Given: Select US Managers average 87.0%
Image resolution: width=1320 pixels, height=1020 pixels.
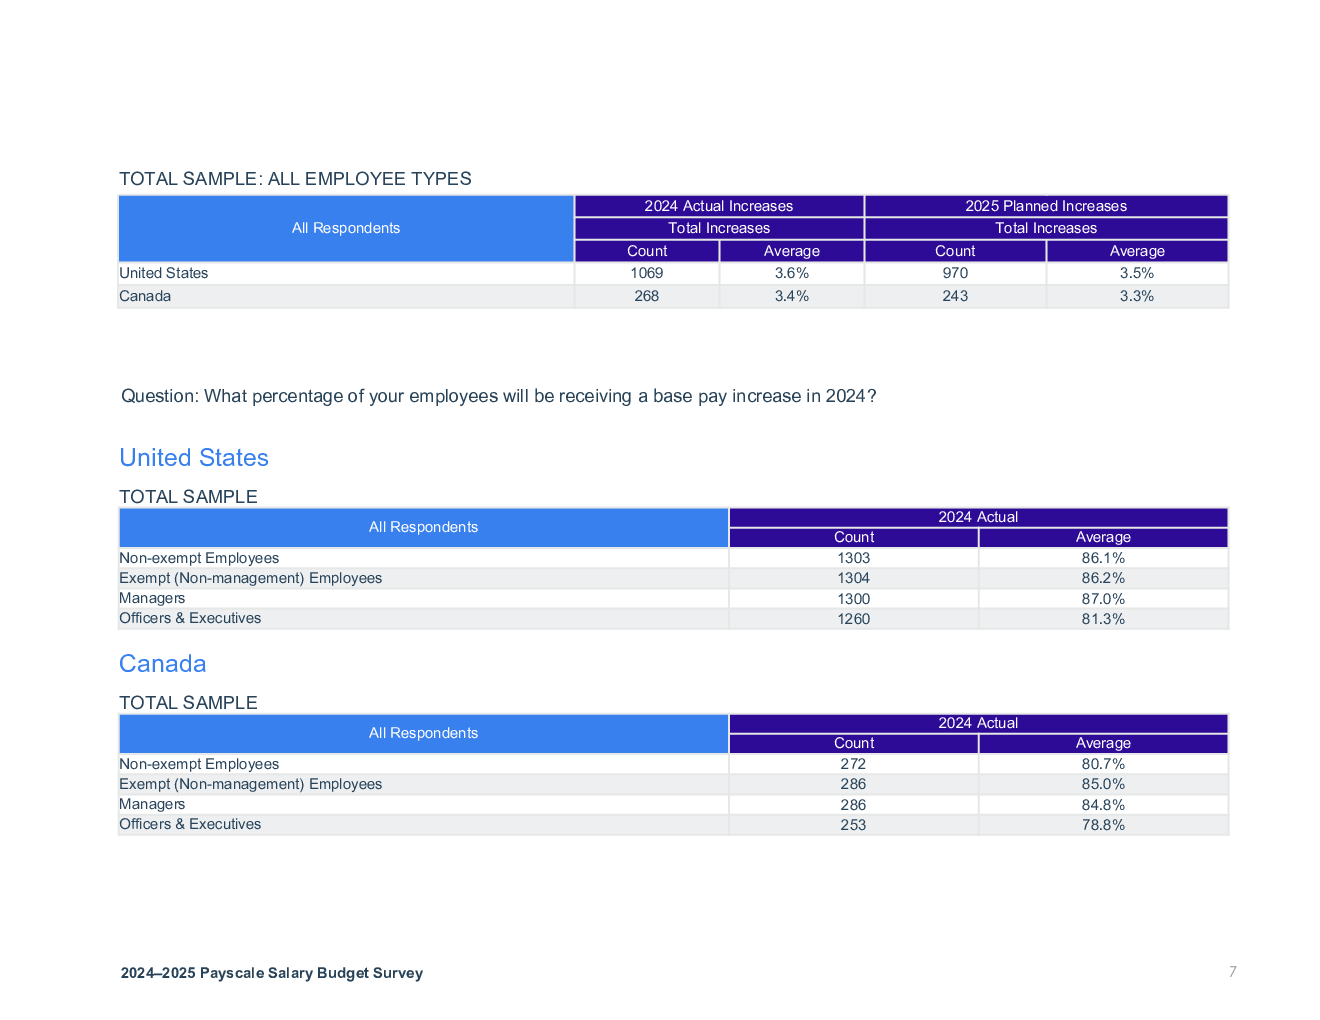Looking at the screenshot, I should [x=1103, y=599].
